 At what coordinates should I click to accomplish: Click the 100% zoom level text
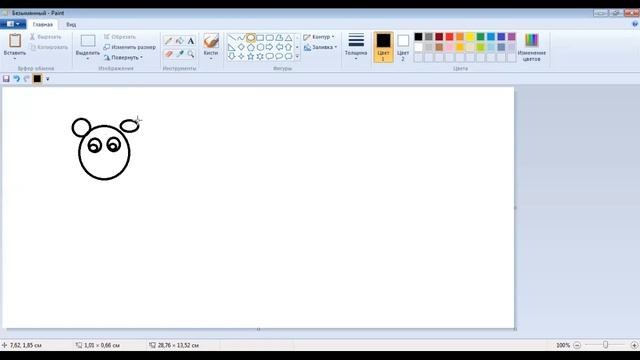[563, 345]
